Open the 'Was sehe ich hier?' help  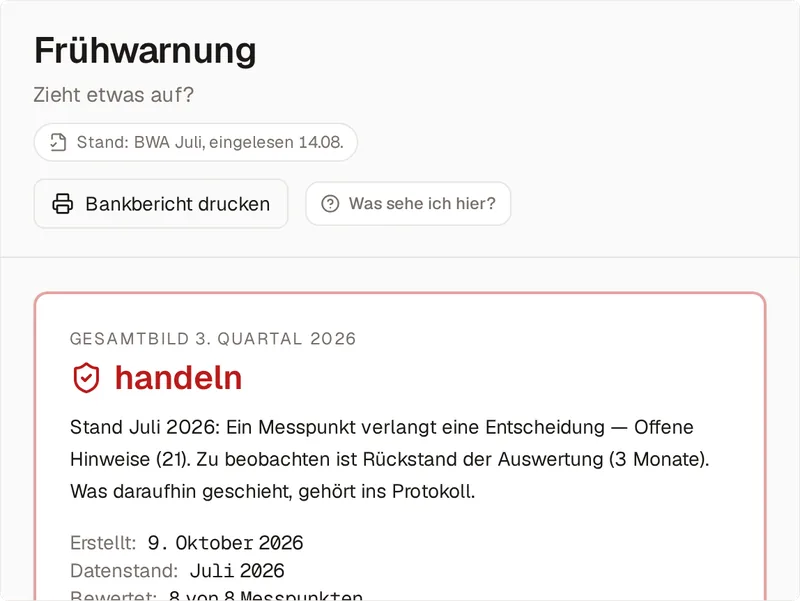(408, 204)
